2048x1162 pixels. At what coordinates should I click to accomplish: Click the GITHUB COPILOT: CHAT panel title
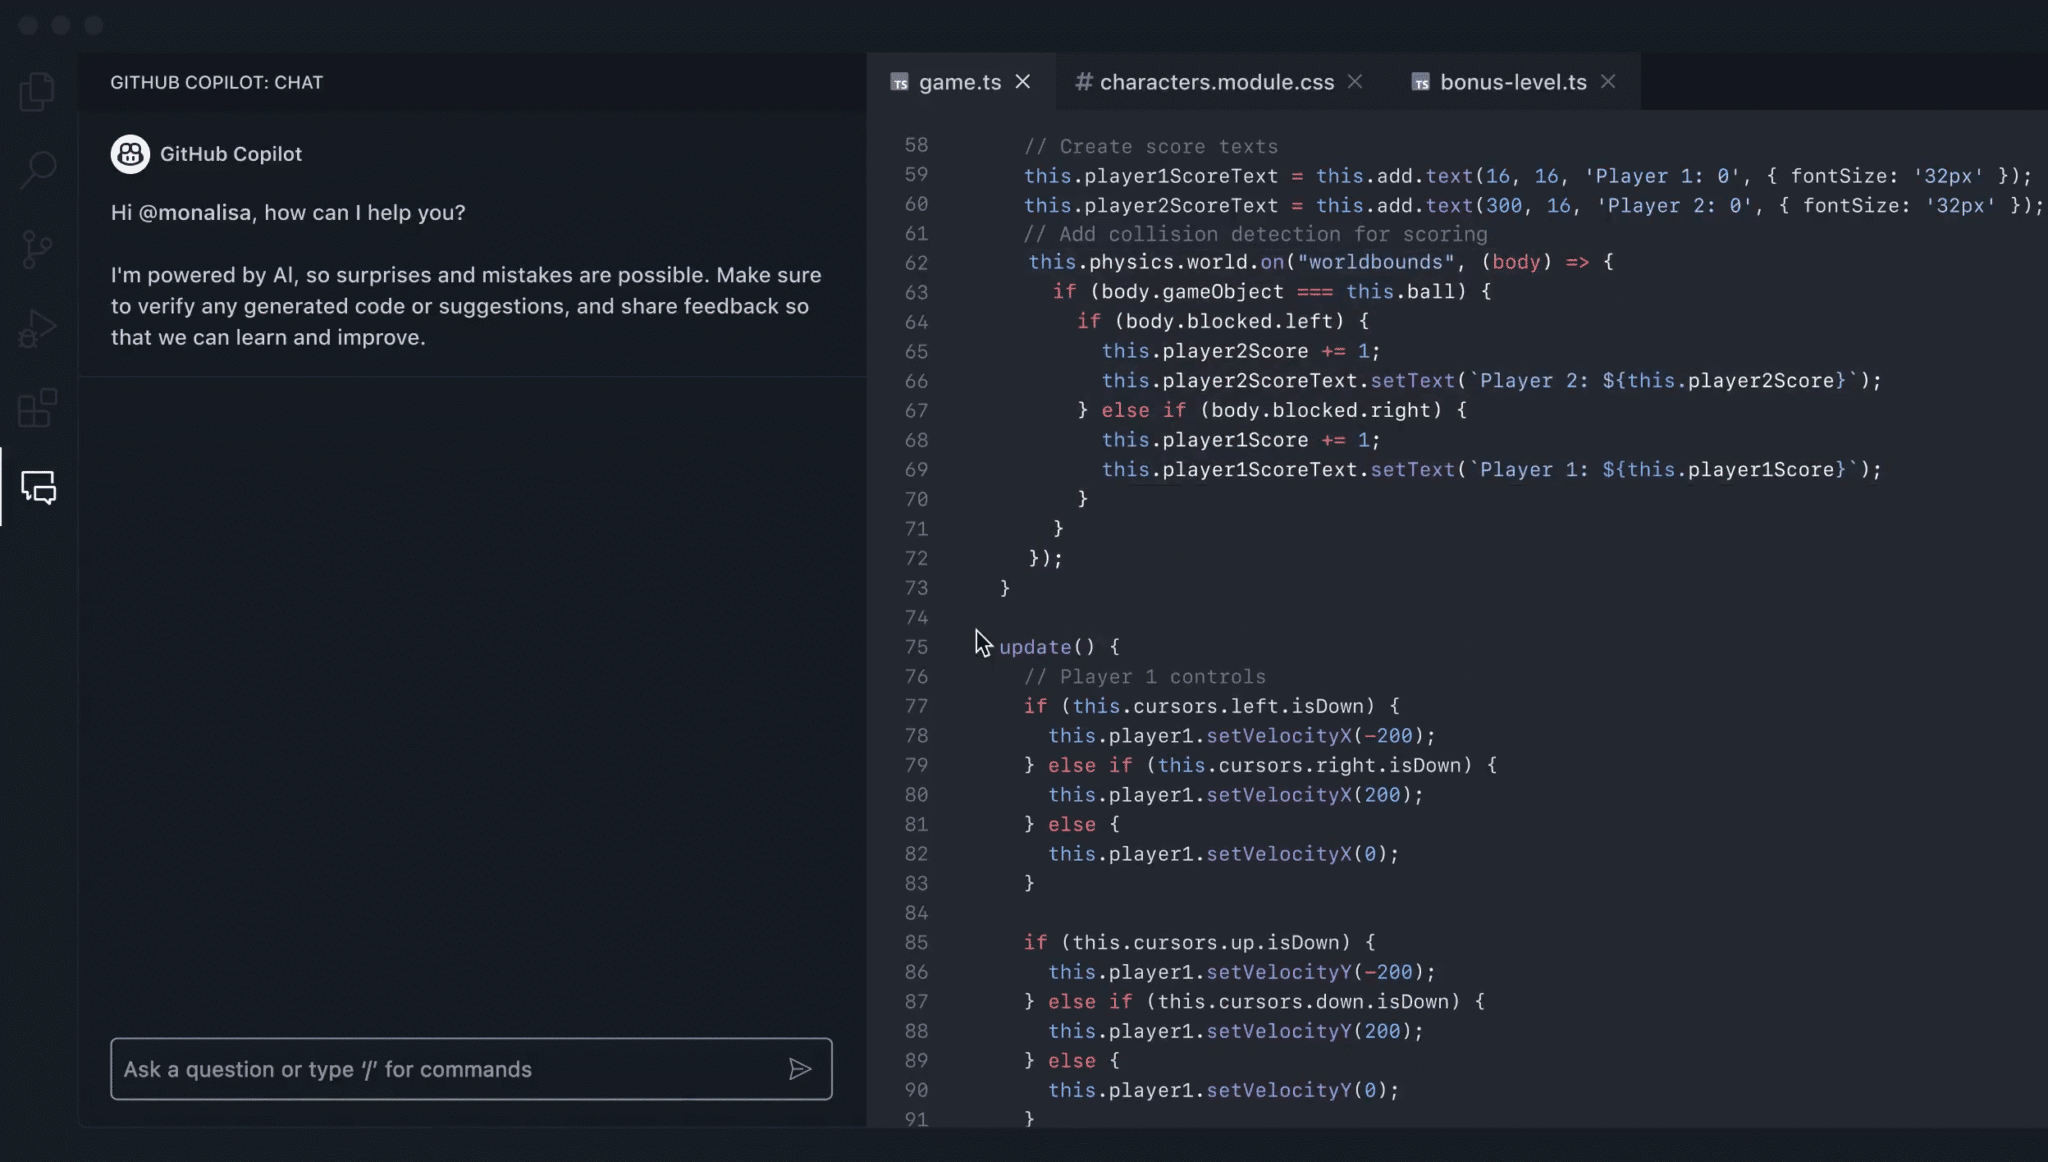click(x=216, y=82)
